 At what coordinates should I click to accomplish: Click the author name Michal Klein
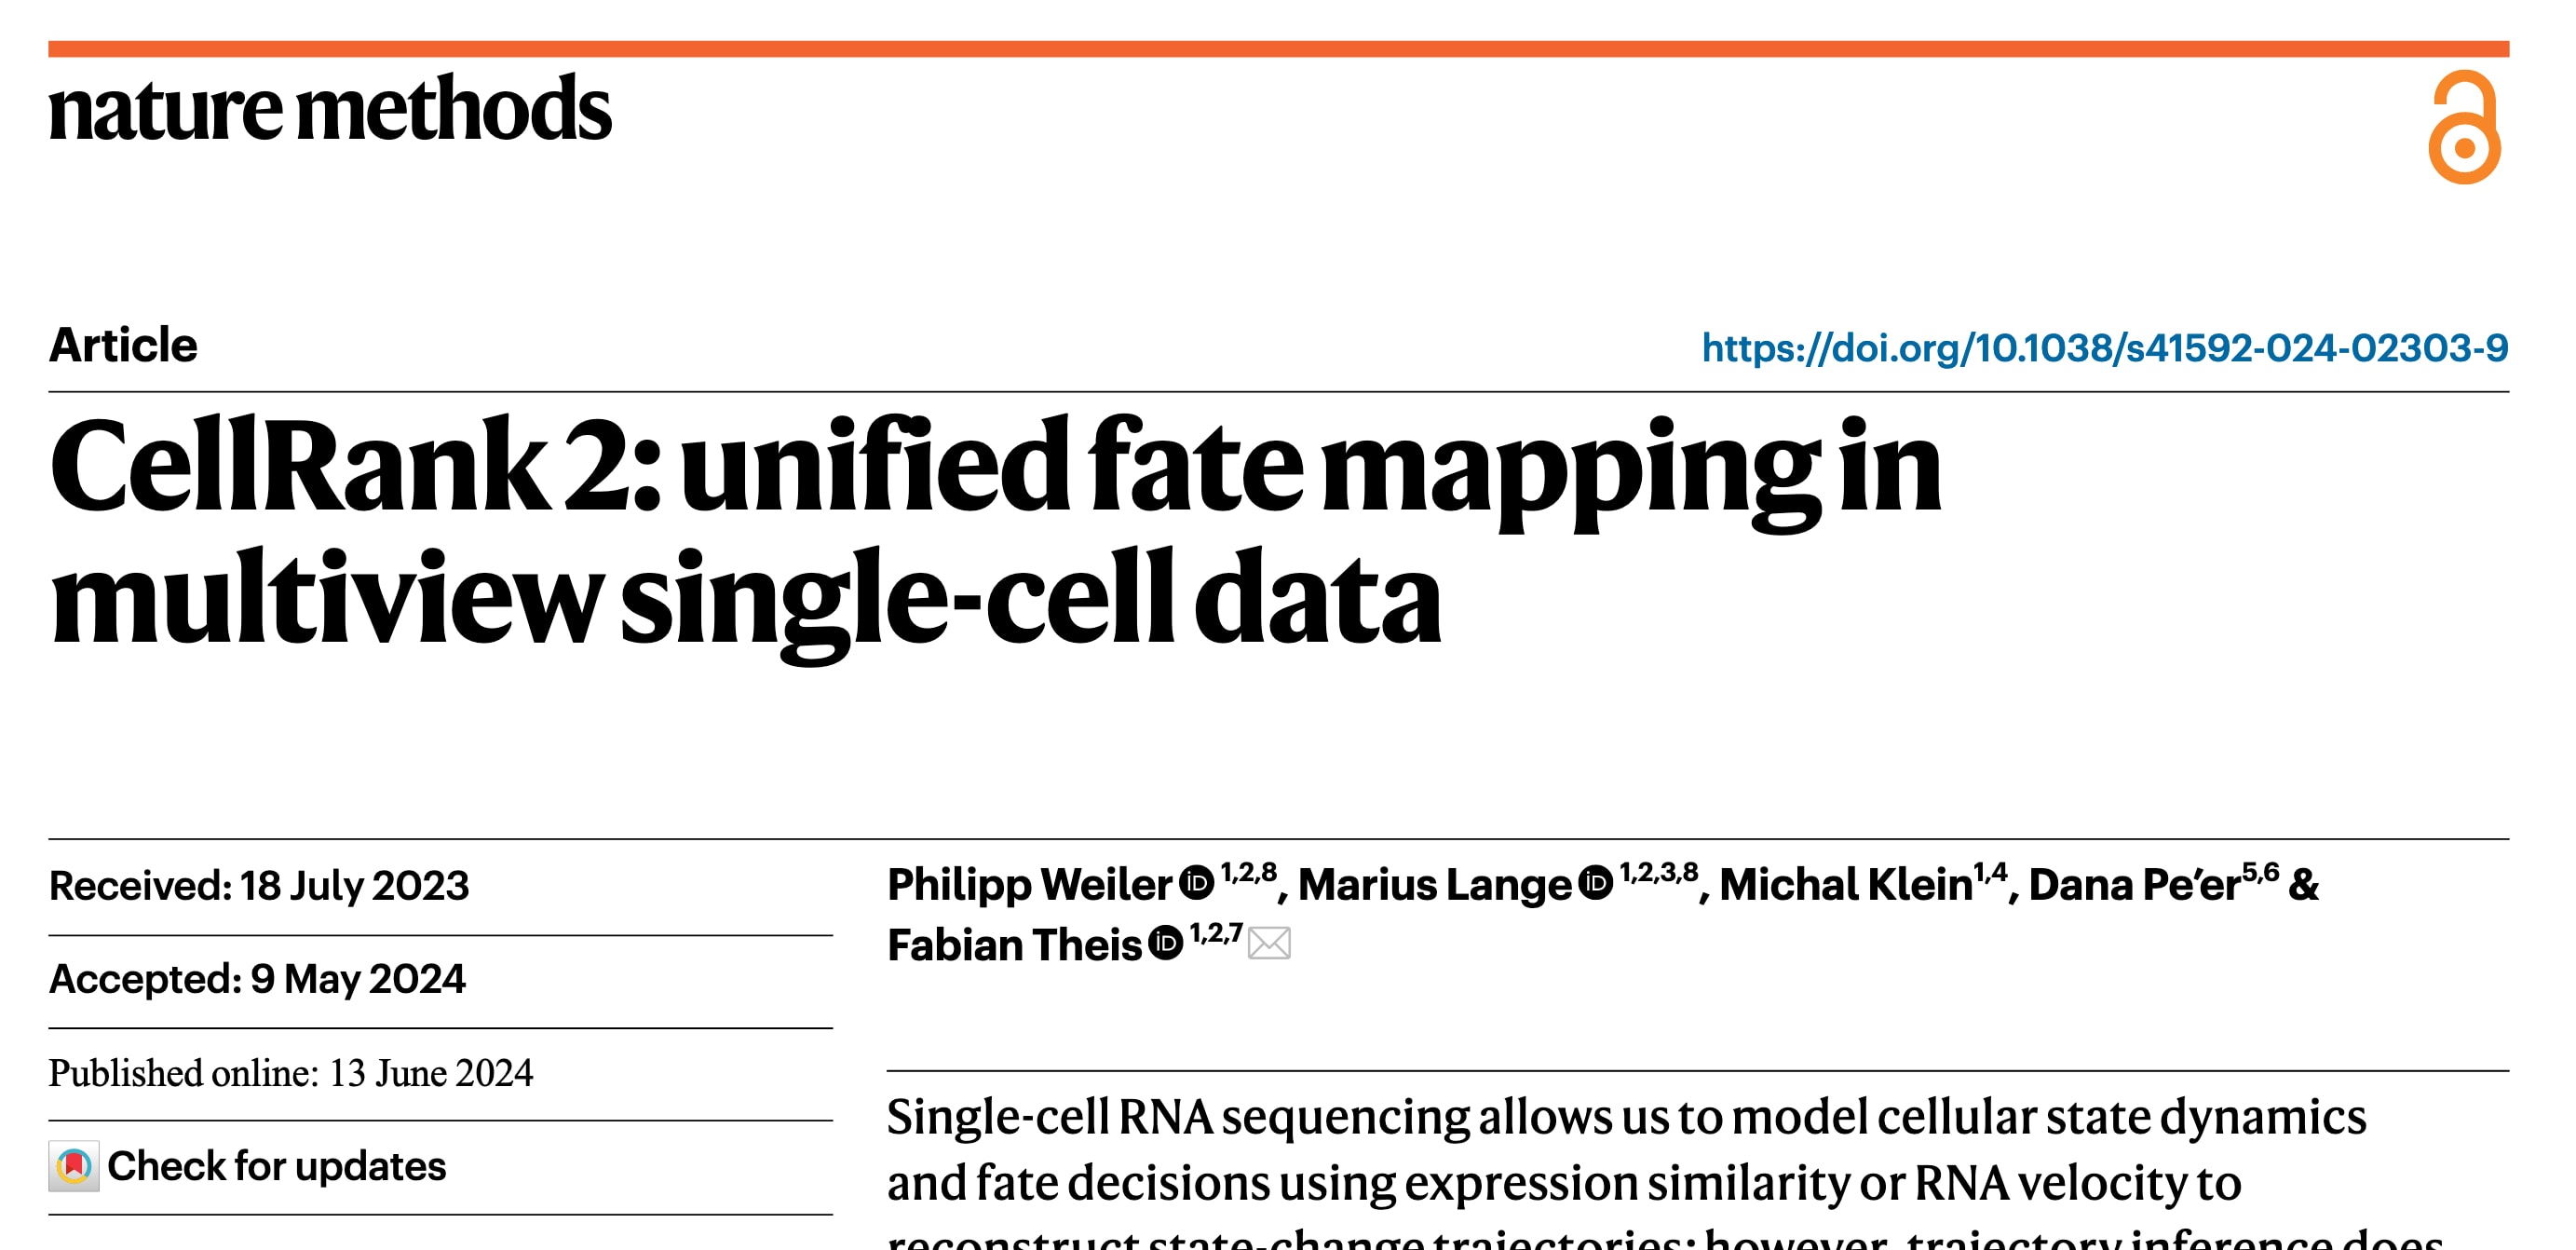point(1845,885)
